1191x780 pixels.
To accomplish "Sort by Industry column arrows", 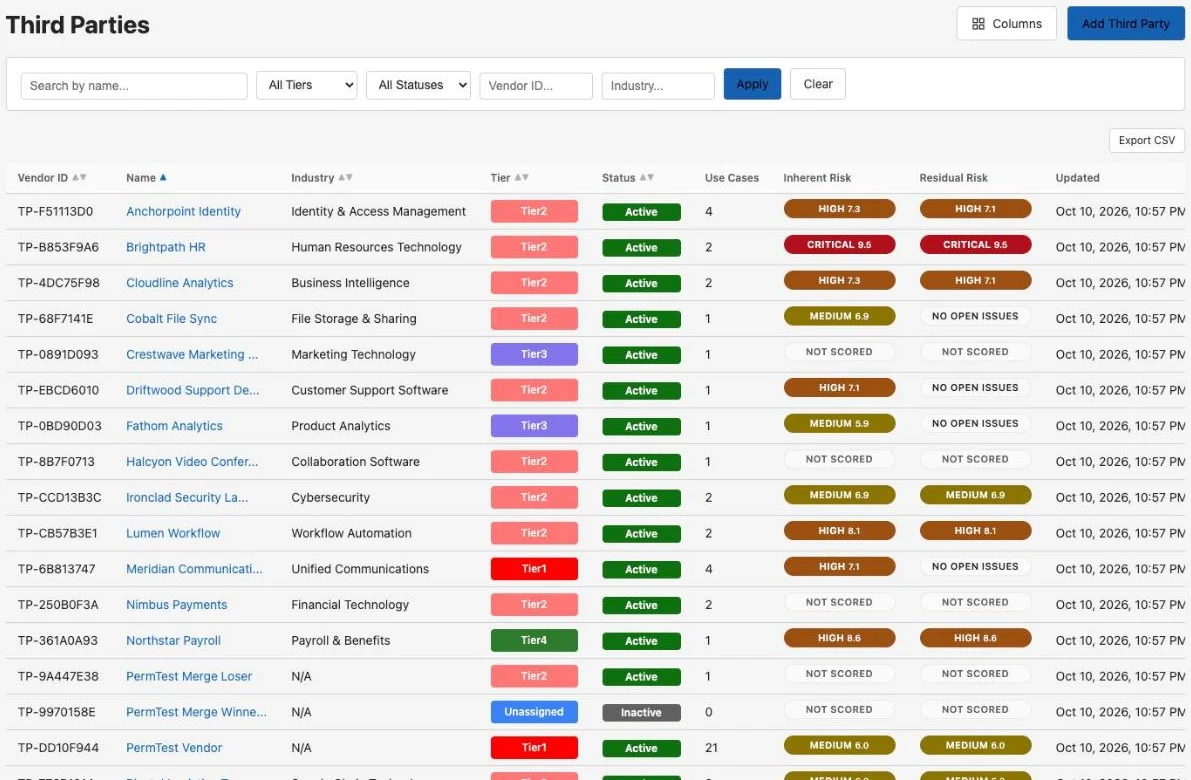I will coord(345,178).
